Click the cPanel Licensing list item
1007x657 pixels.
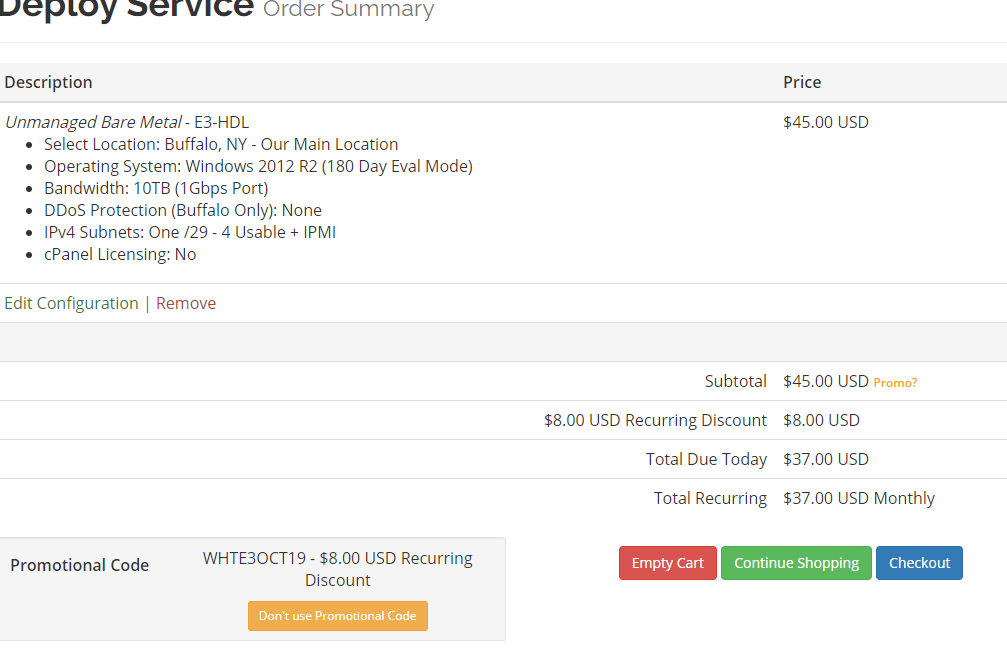tap(120, 254)
